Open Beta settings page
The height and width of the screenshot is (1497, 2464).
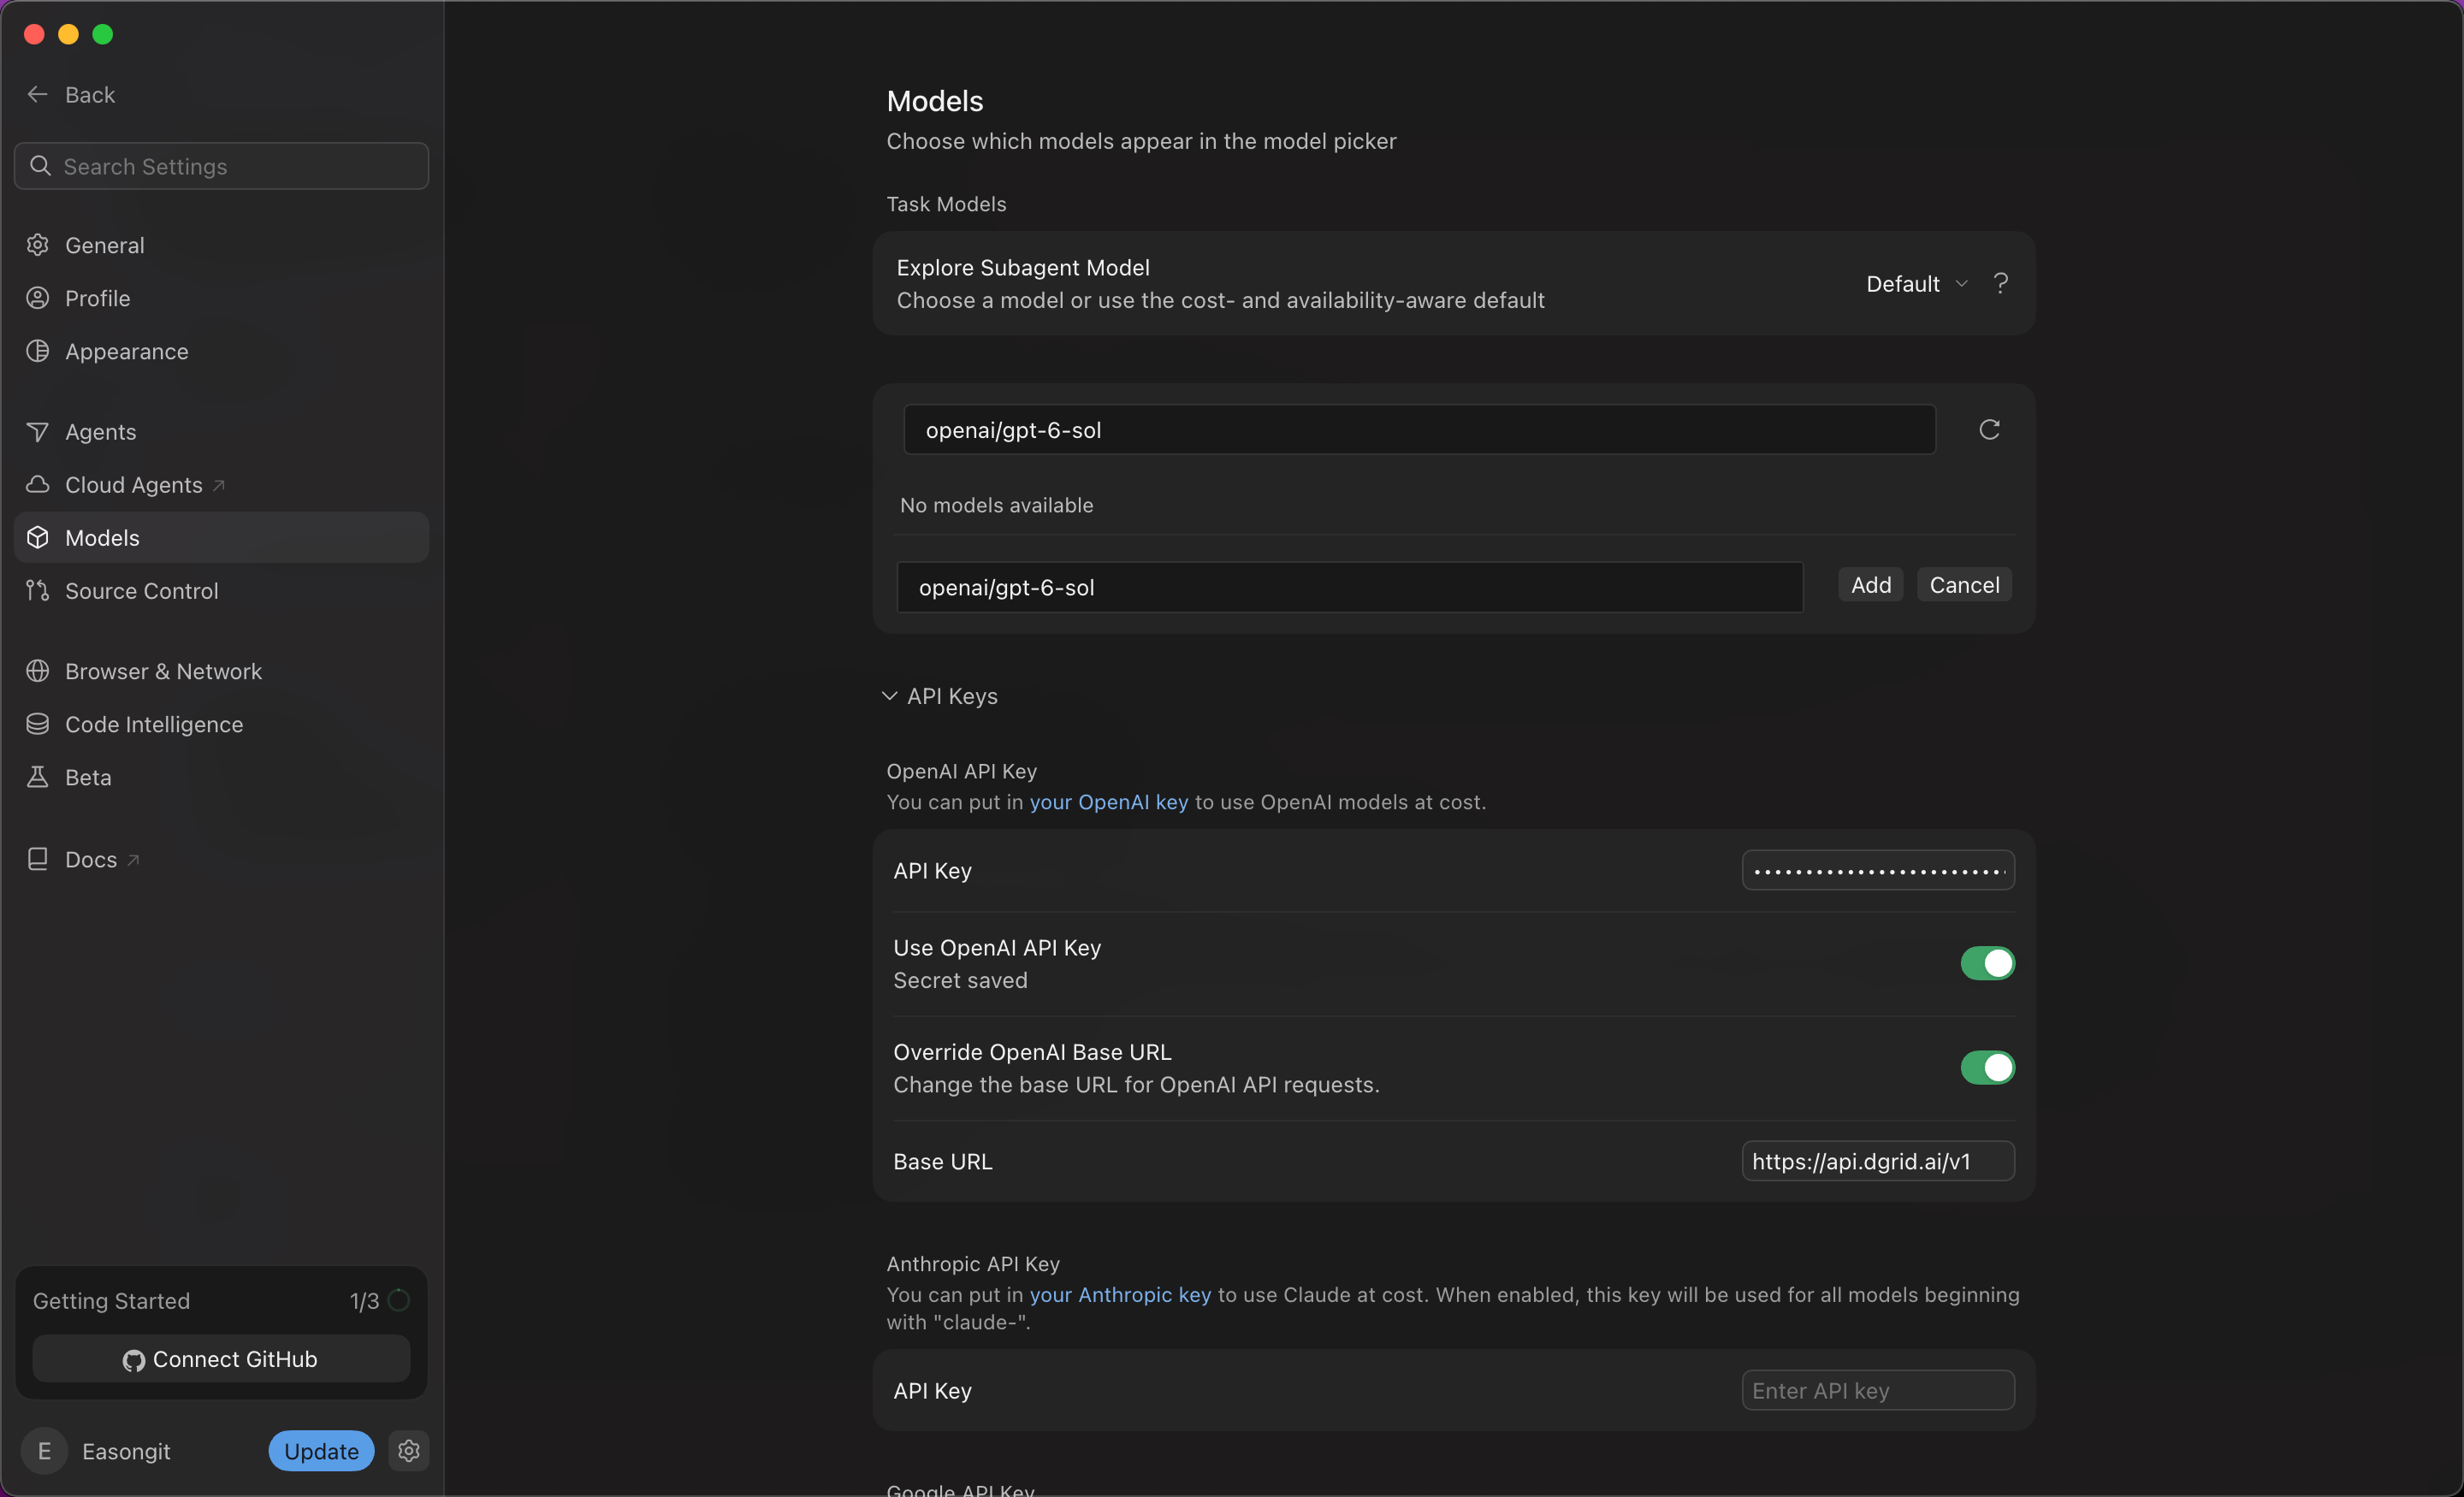coord(221,777)
